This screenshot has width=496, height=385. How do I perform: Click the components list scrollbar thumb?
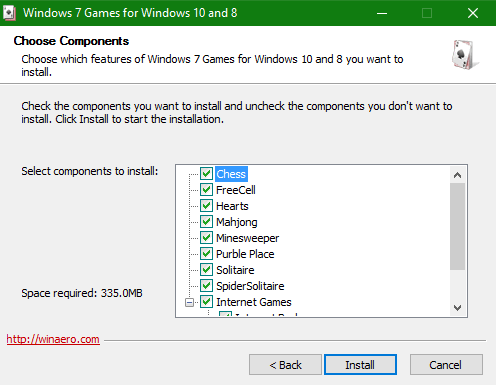click(457, 226)
